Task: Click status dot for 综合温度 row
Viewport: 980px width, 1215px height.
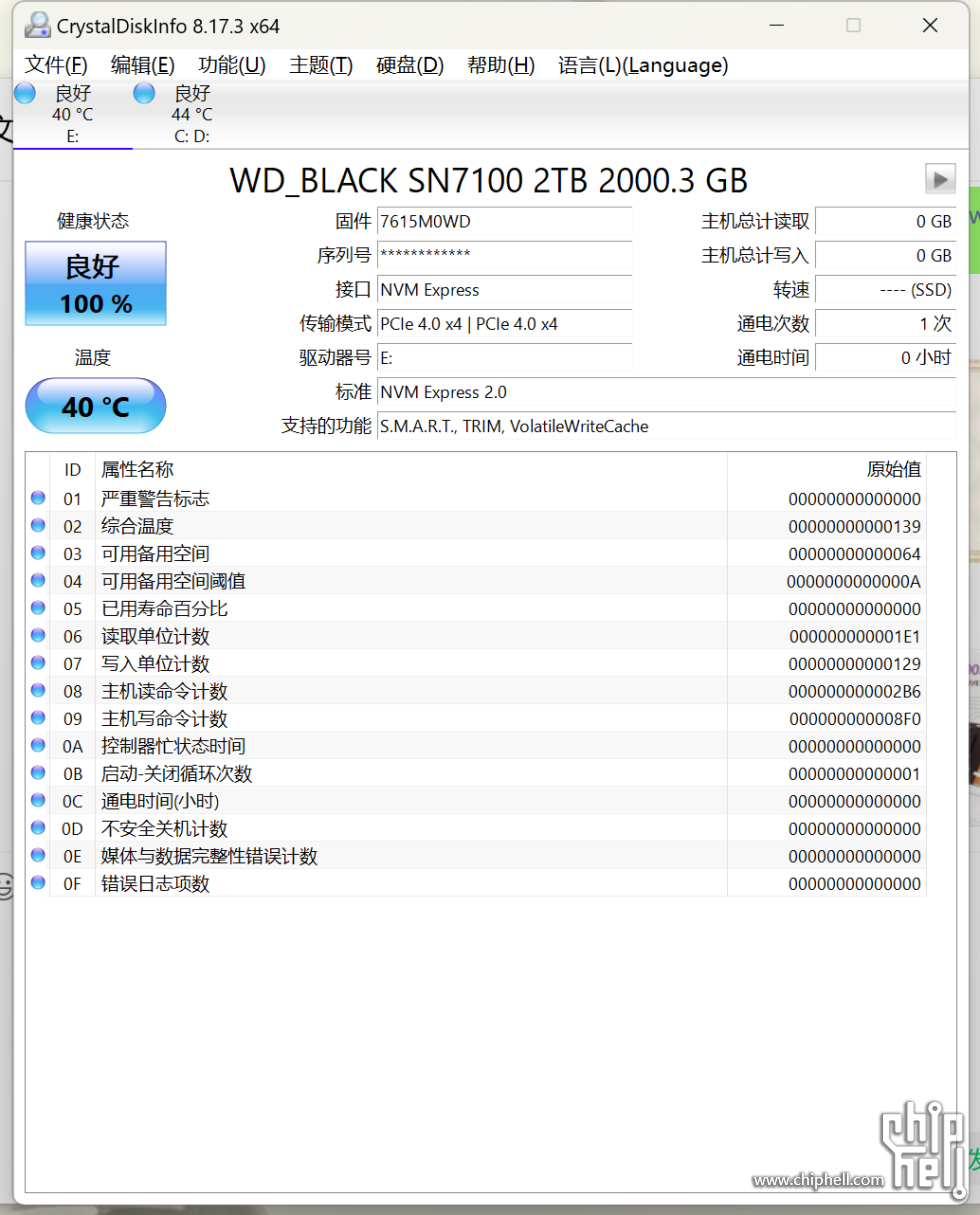Action: (38, 525)
